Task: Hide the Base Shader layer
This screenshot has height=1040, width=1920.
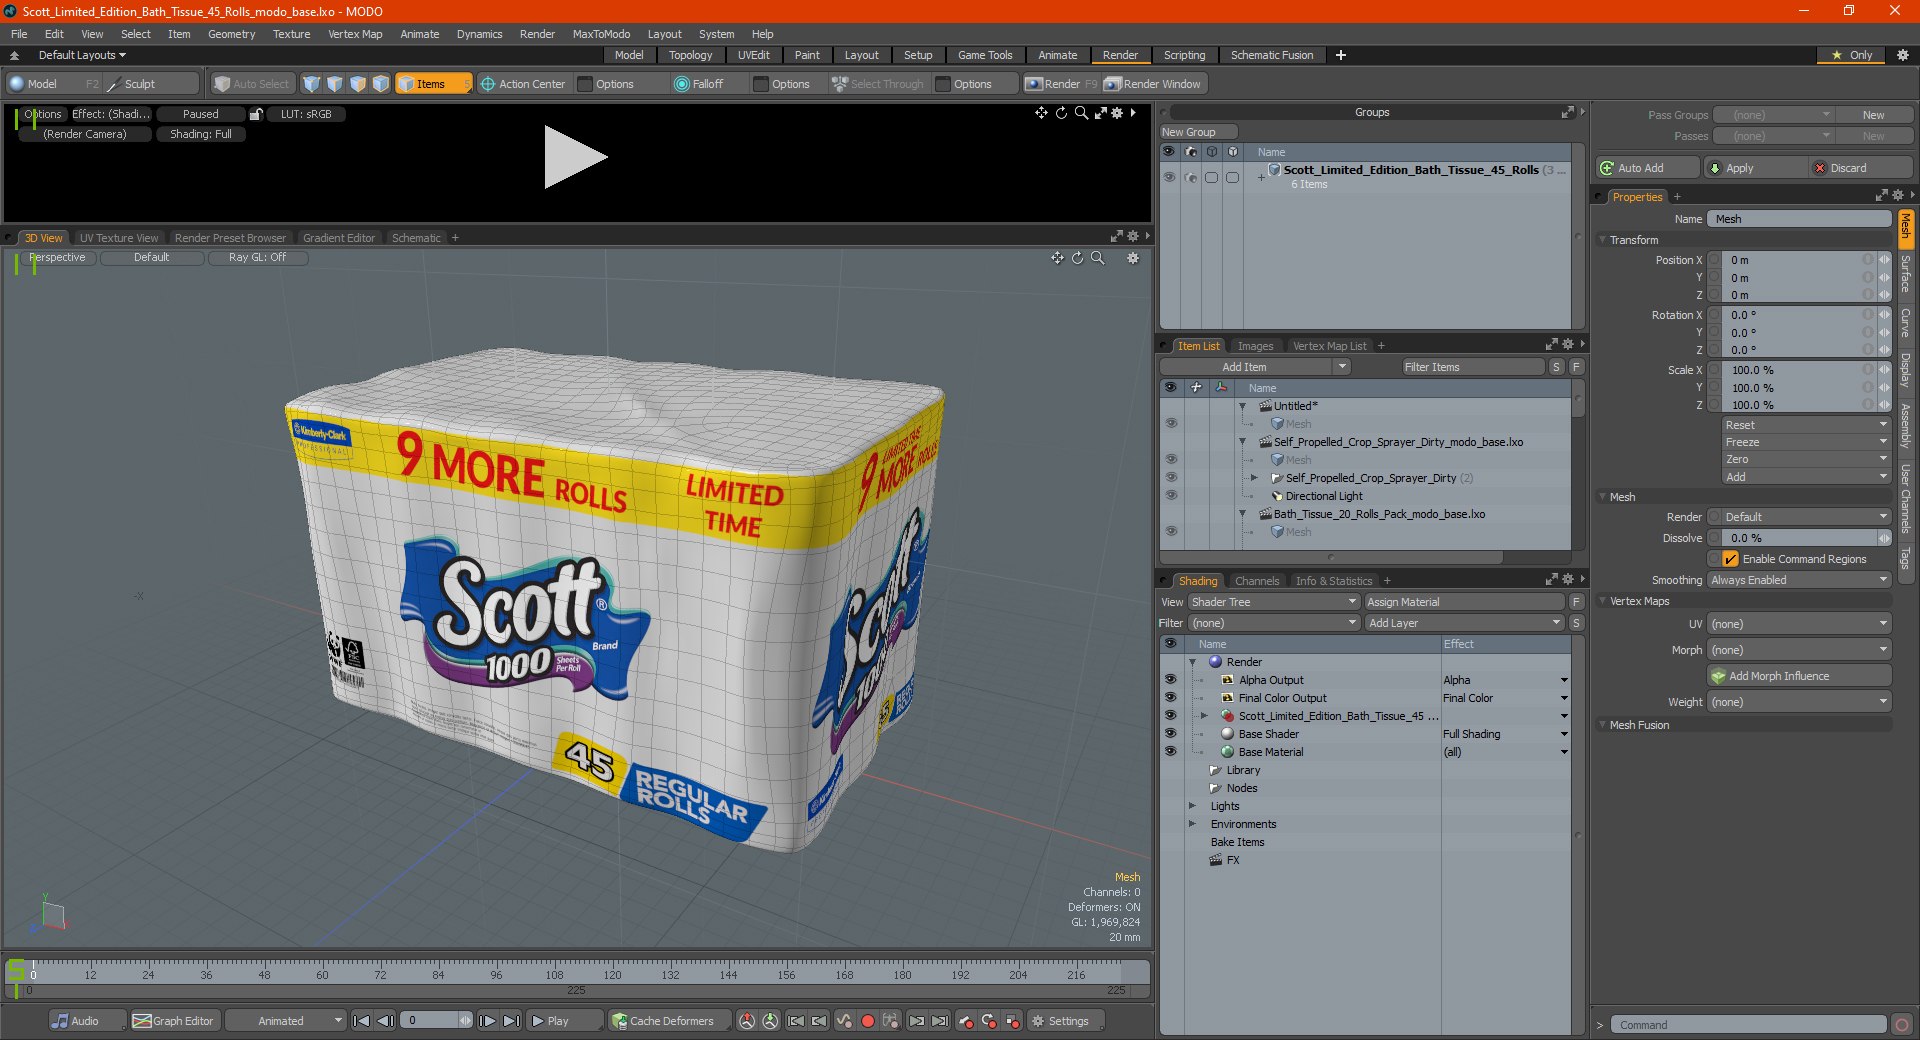Action: point(1170,734)
